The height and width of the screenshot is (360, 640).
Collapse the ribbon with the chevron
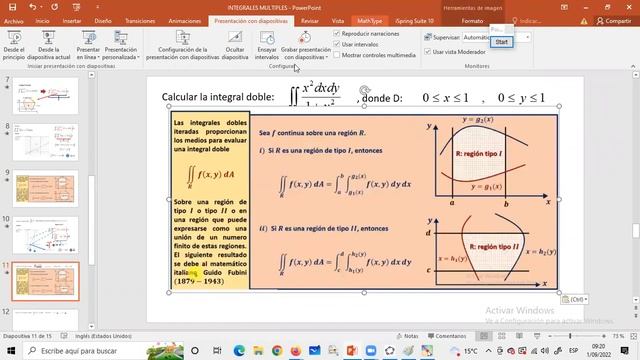pyautogui.click(x=633, y=66)
